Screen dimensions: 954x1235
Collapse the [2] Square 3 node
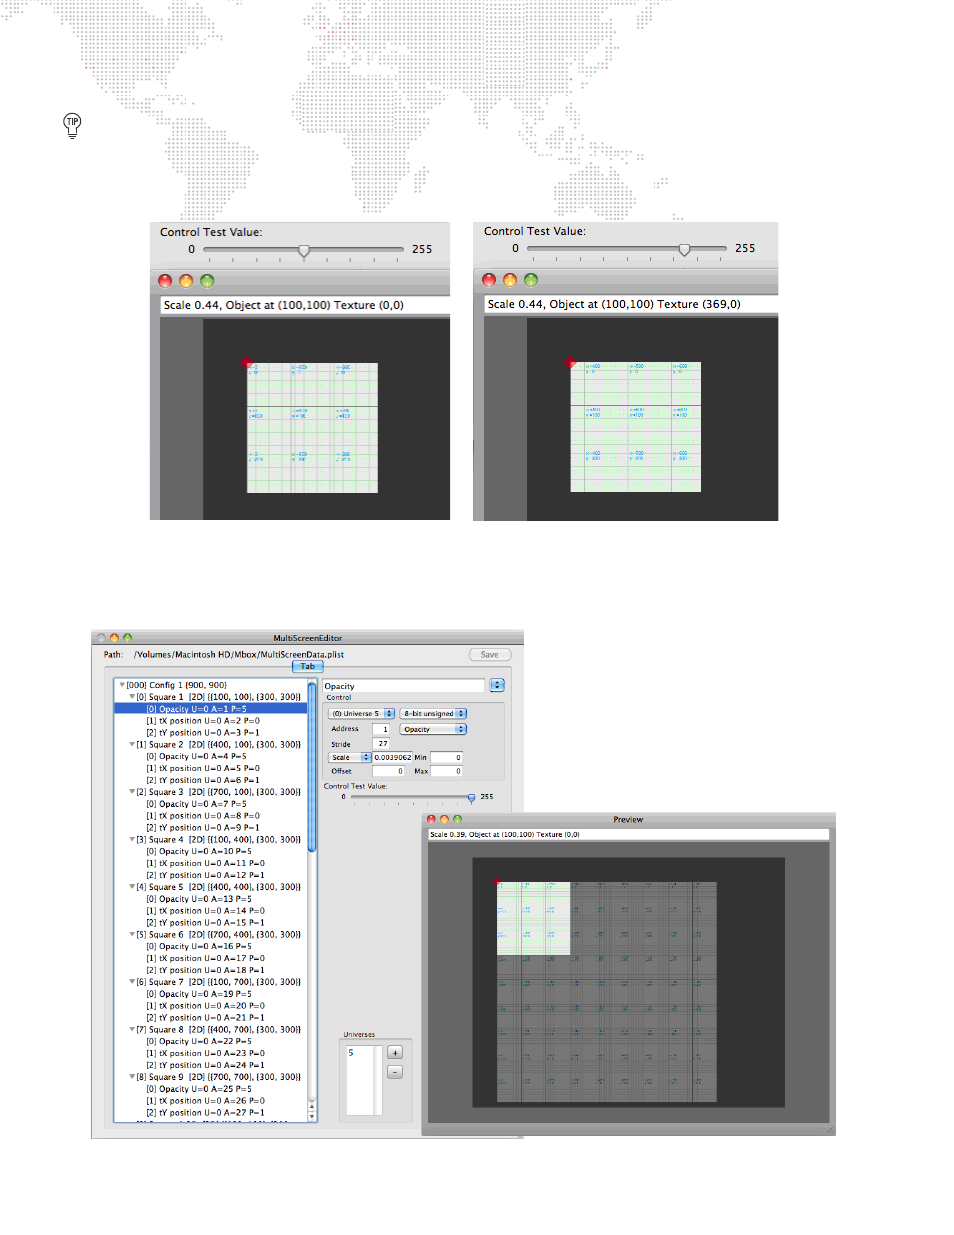pos(132,792)
